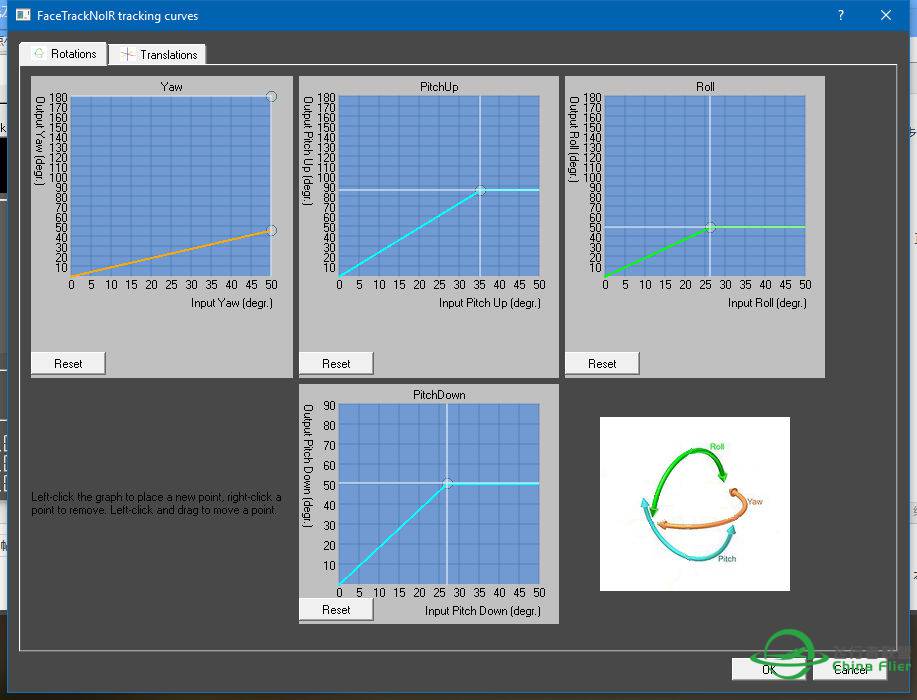Select the Roll curve control point

[x=710, y=227]
